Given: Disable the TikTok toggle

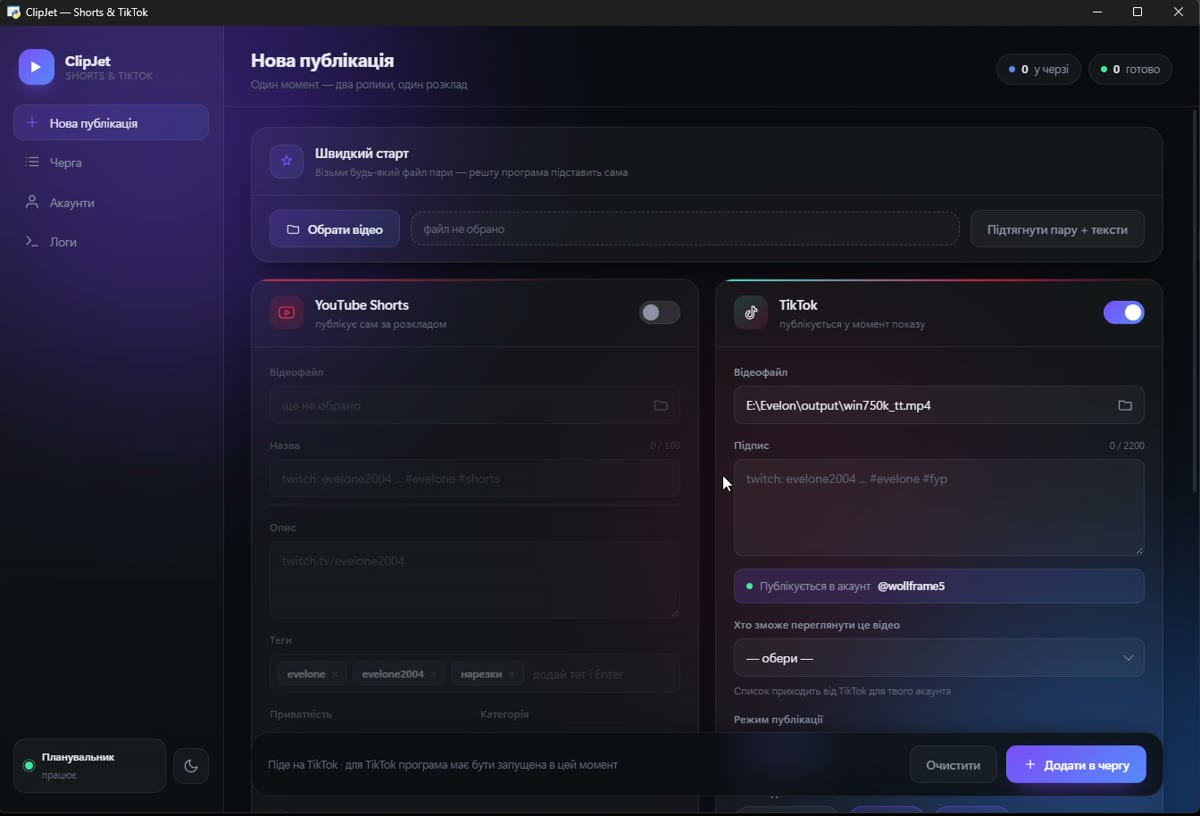Looking at the screenshot, I should pyautogui.click(x=1124, y=313).
